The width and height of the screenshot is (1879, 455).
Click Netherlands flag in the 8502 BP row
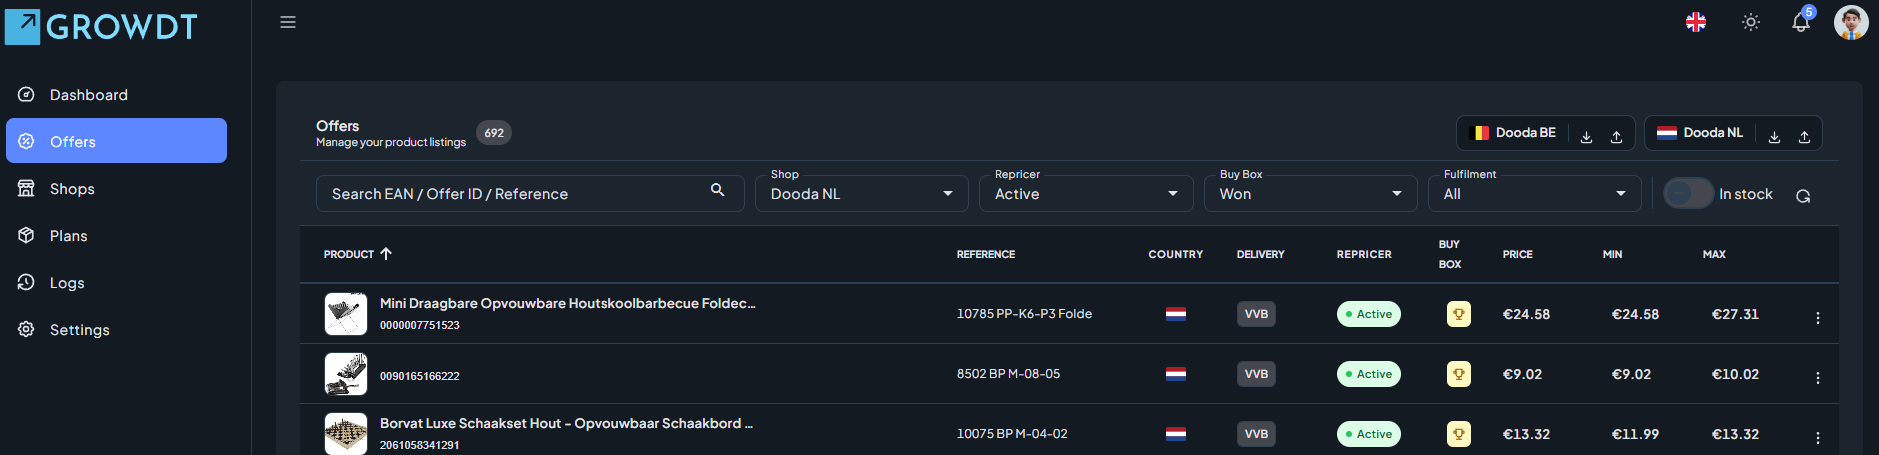click(x=1176, y=374)
